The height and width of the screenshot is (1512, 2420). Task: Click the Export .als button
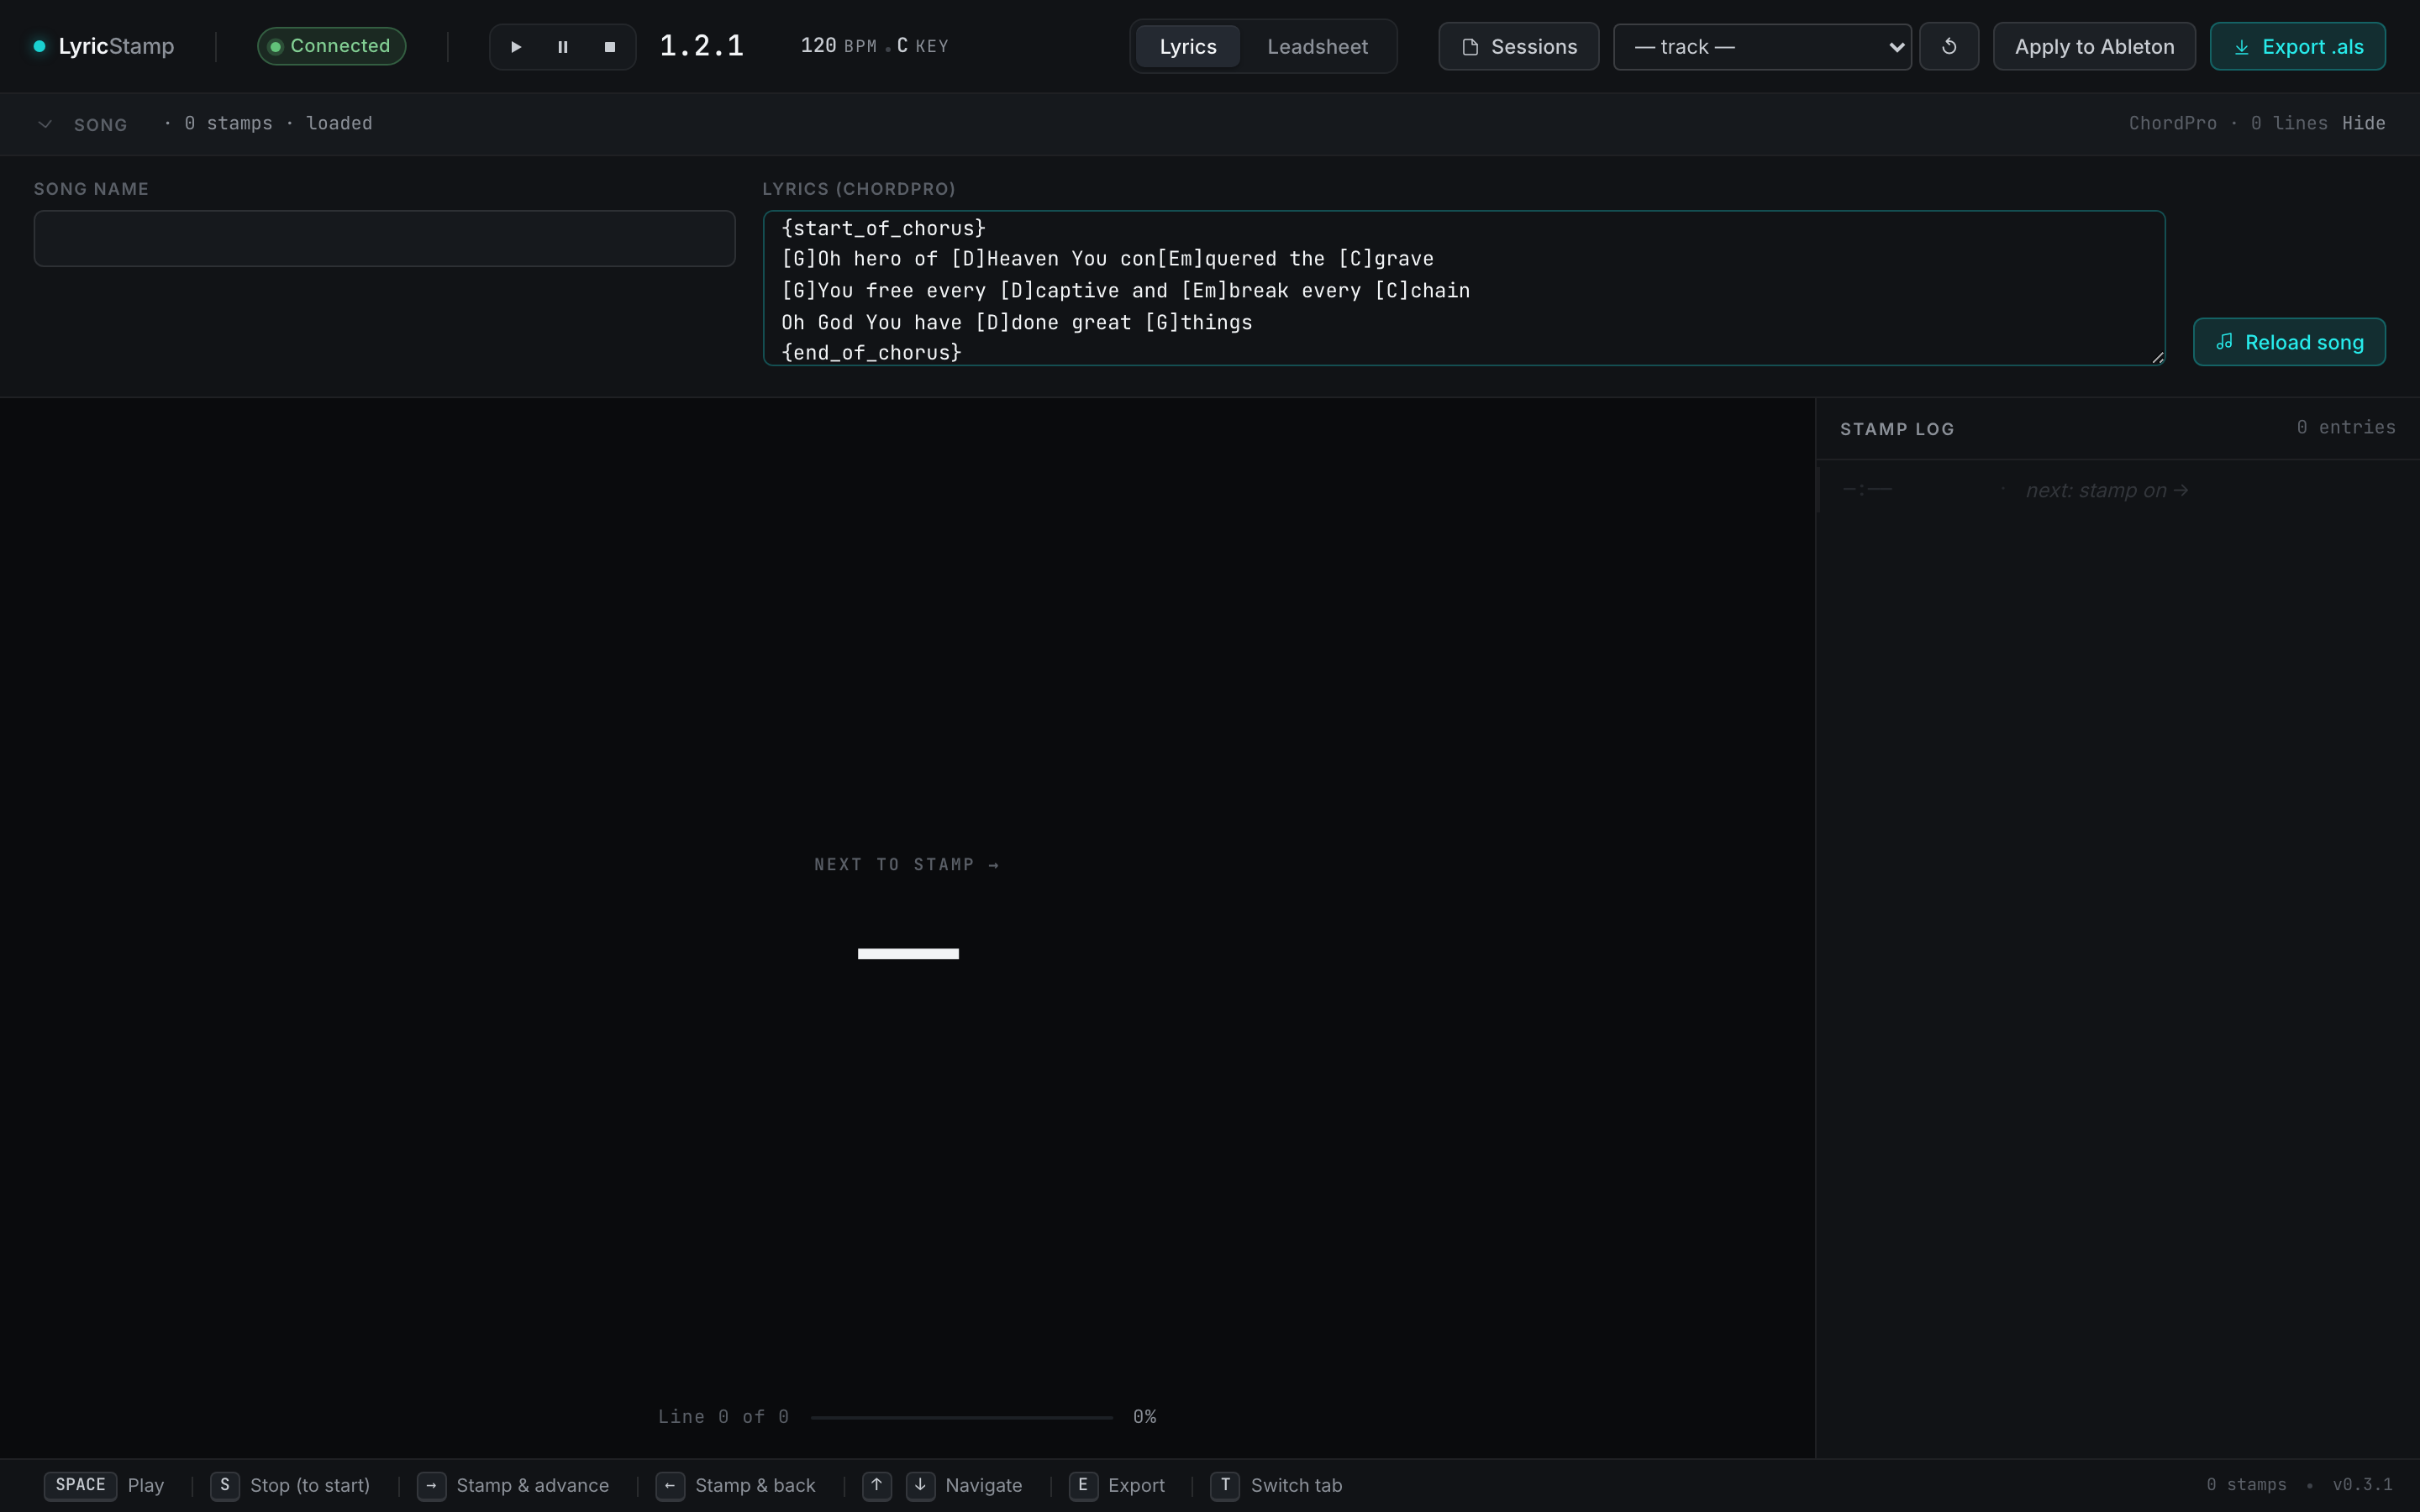coord(2297,47)
